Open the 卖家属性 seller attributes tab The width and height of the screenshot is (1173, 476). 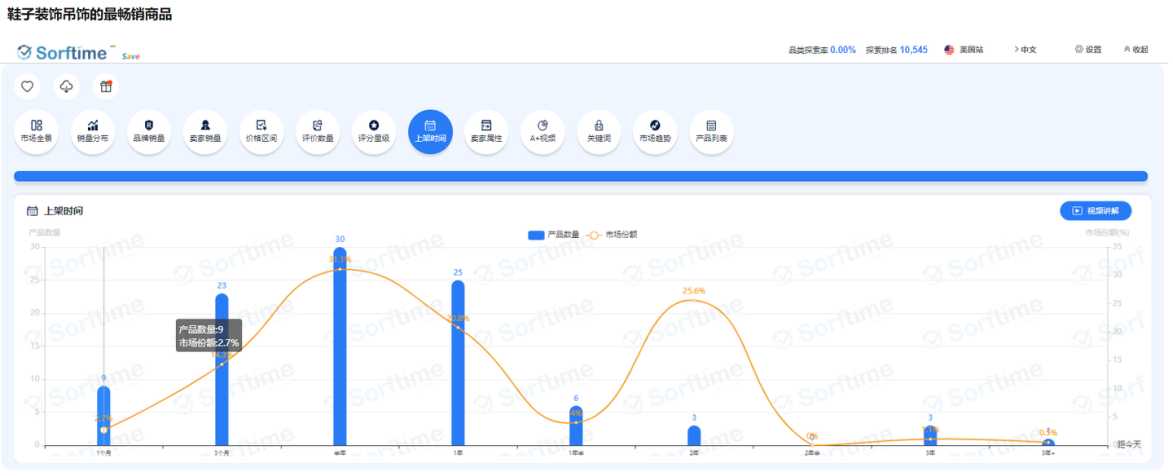pos(486,132)
